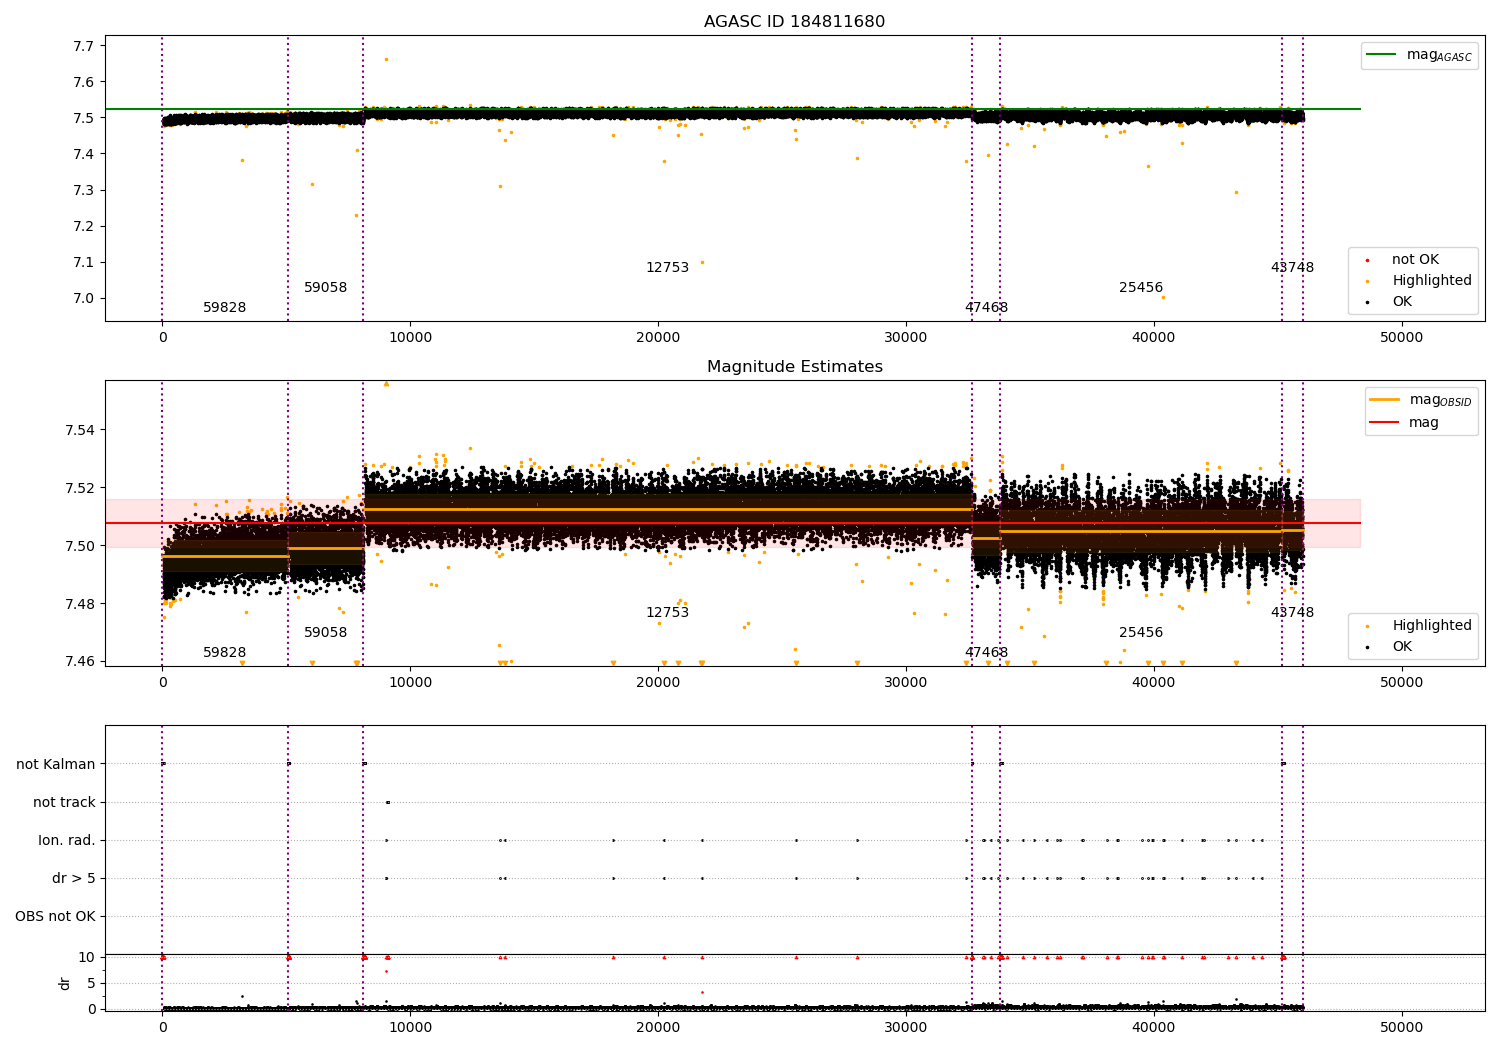Click obsid label 12753 in Magnitude Estimates plot
The image size is (1500, 1050).
[667, 613]
